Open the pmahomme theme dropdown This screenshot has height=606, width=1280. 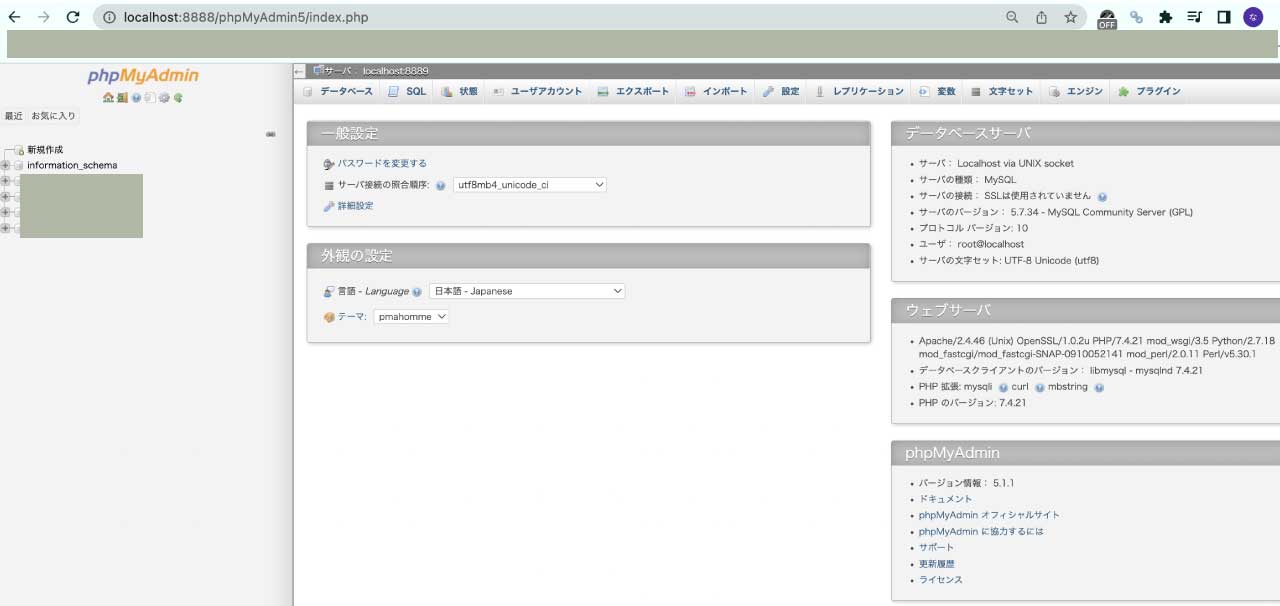click(412, 317)
